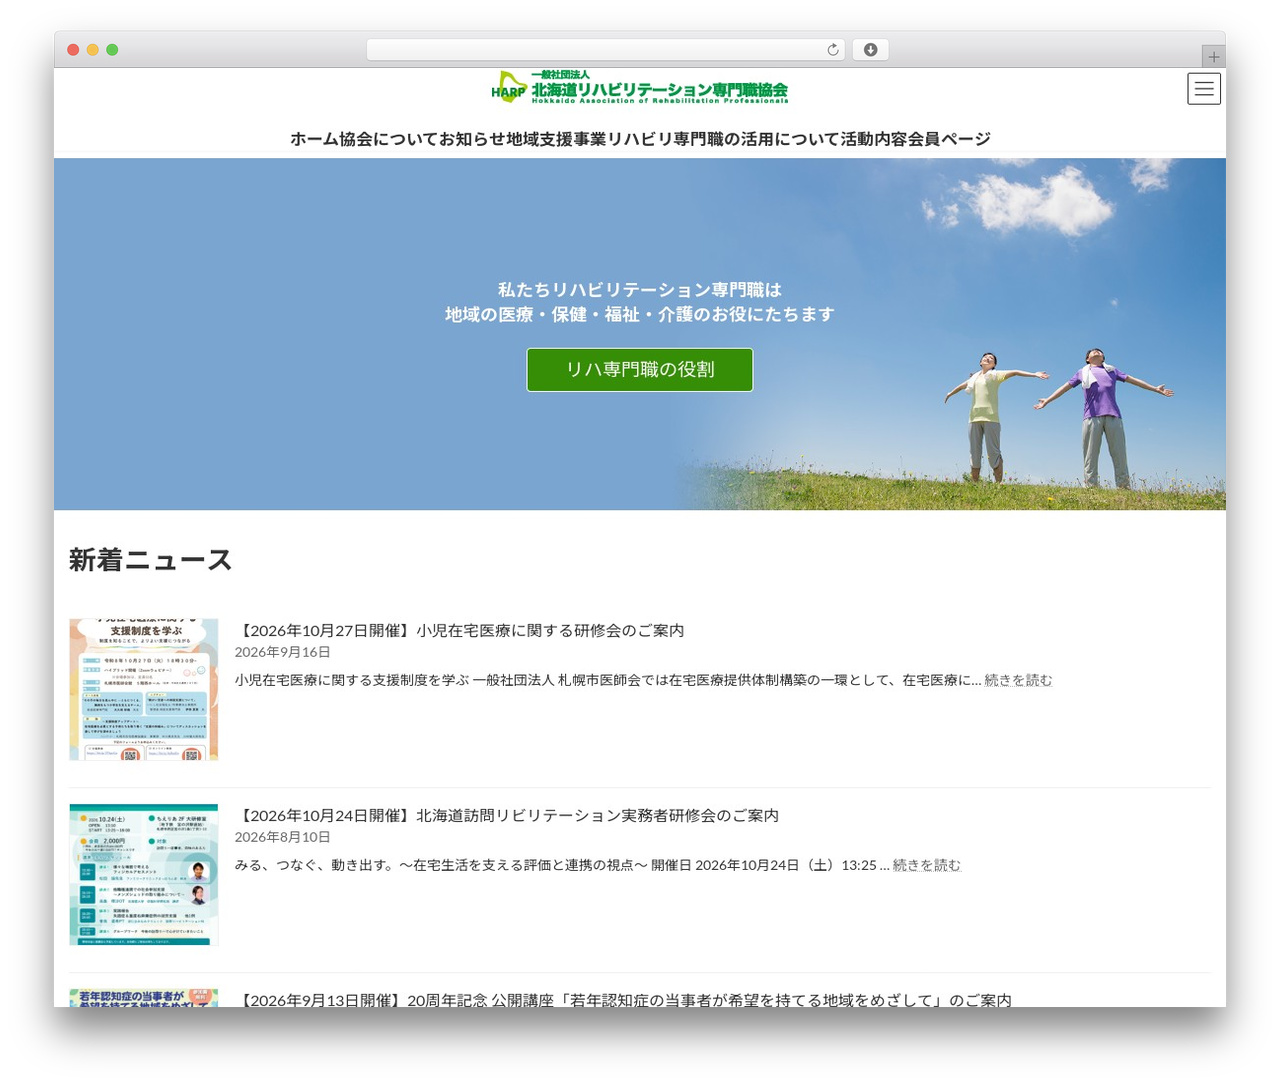The image size is (1280, 1084).
Task: Select the 活動内容 menu item
Action: point(873,139)
